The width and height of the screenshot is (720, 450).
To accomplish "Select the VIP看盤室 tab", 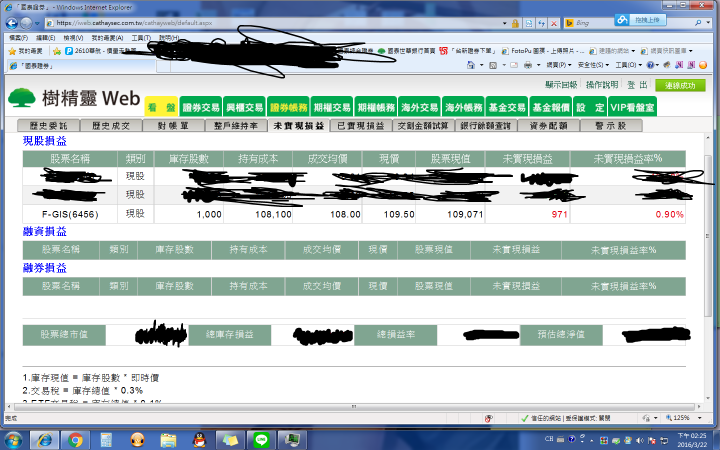I will click(x=632, y=107).
